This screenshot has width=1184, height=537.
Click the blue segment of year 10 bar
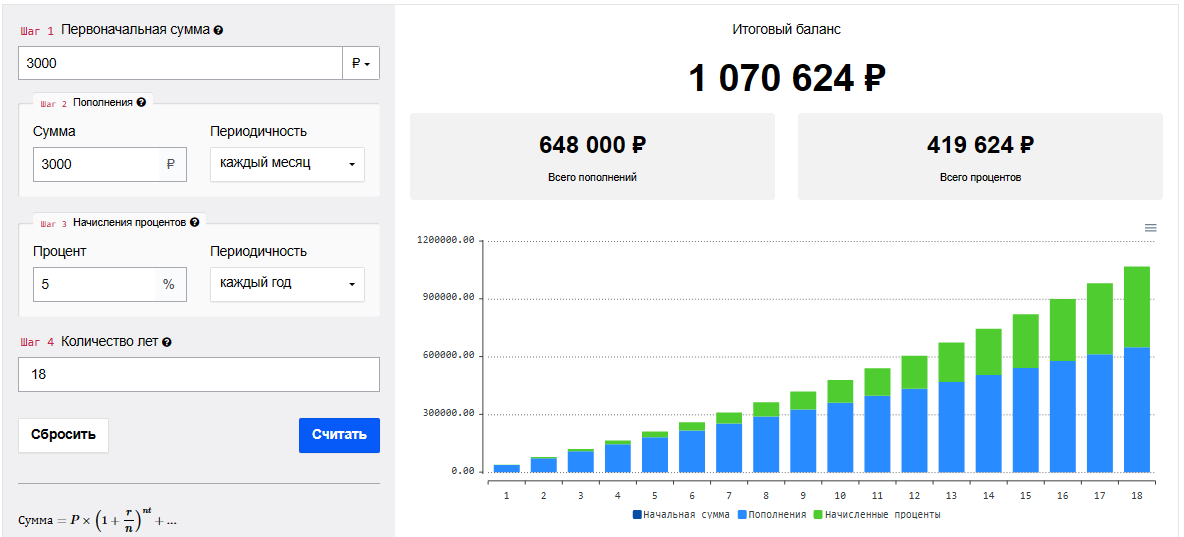pyautogui.click(x=840, y=437)
